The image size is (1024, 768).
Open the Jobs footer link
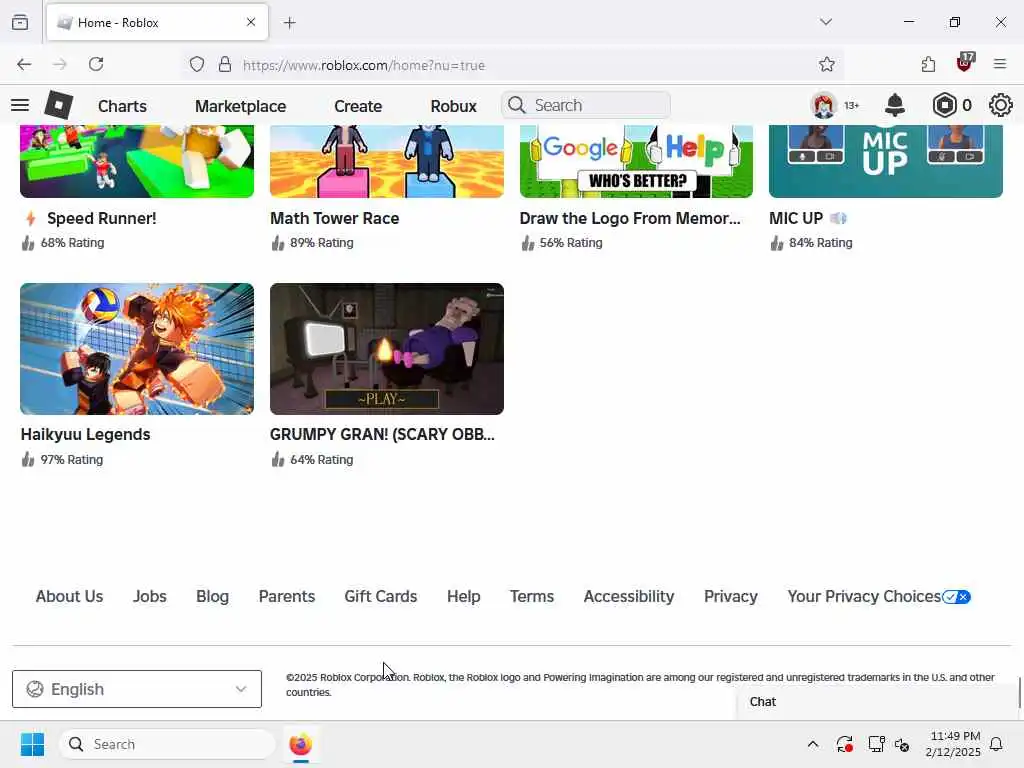pyautogui.click(x=150, y=596)
